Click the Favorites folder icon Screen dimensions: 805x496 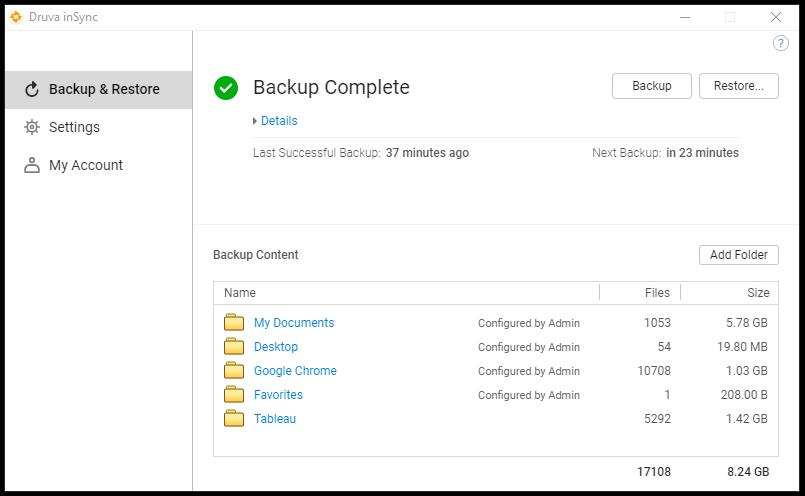point(234,395)
